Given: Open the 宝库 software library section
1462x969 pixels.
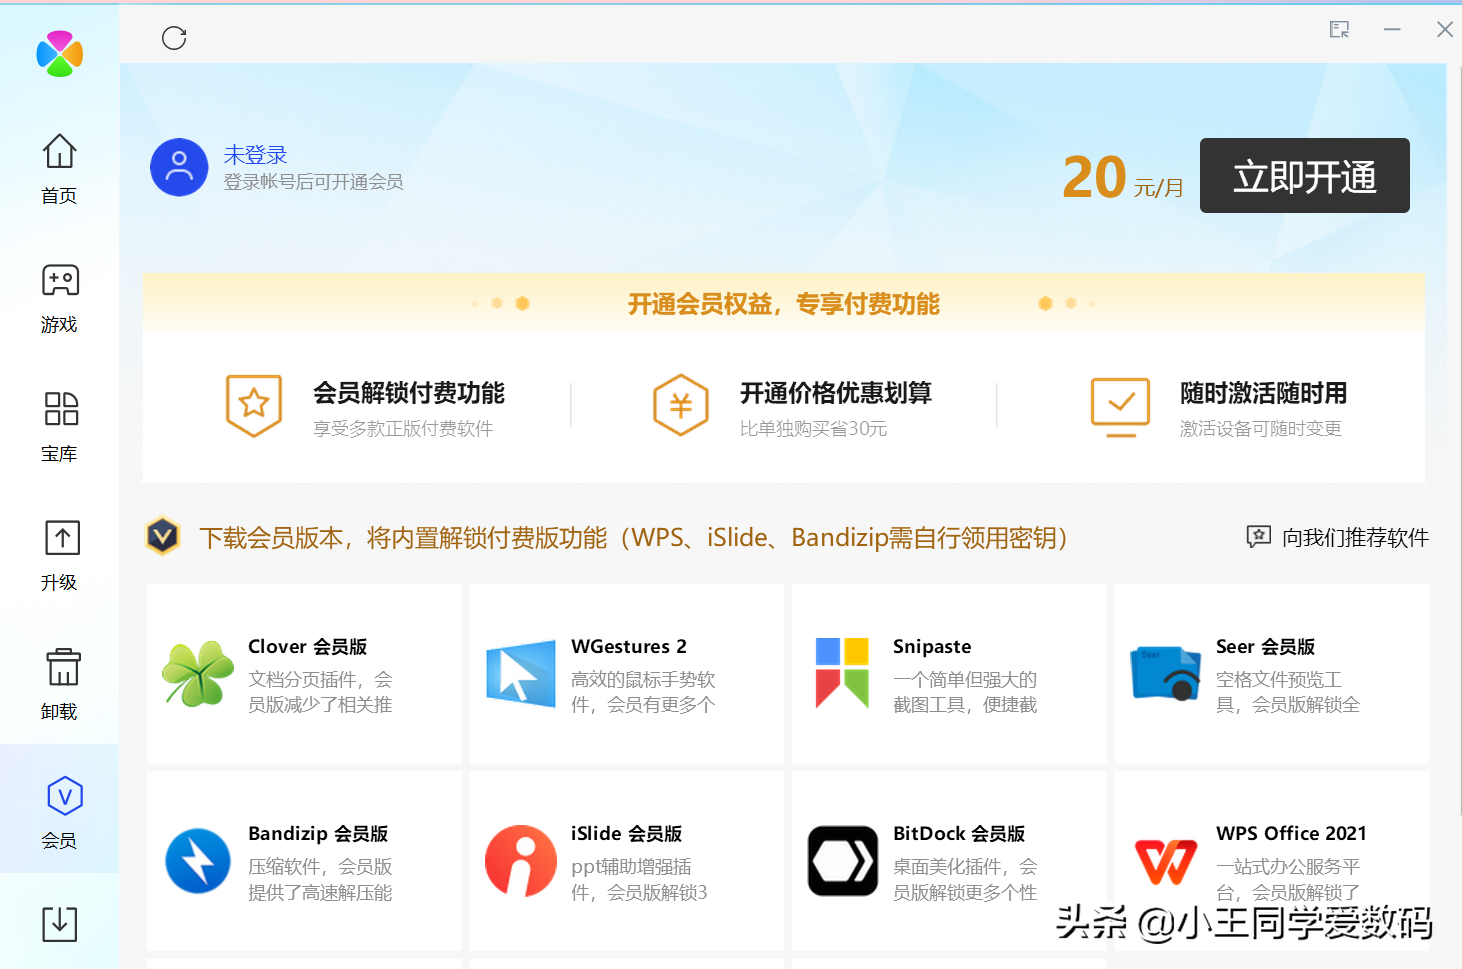Looking at the screenshot, I should (59, 427).
